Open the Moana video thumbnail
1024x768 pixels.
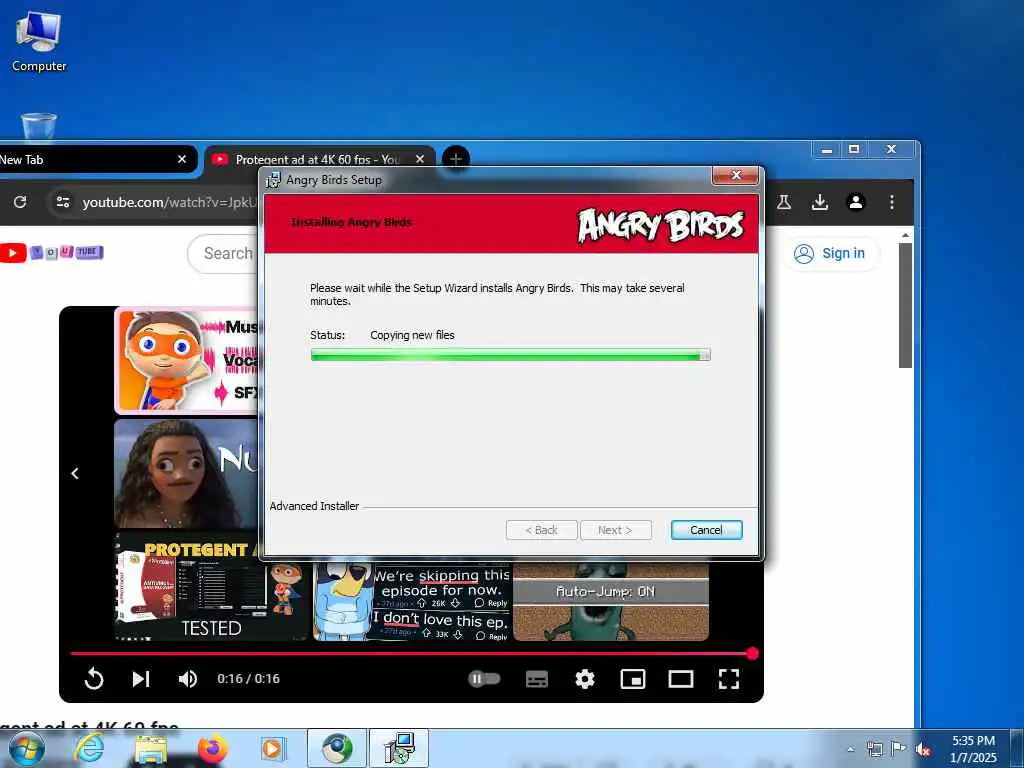point(187,473)
